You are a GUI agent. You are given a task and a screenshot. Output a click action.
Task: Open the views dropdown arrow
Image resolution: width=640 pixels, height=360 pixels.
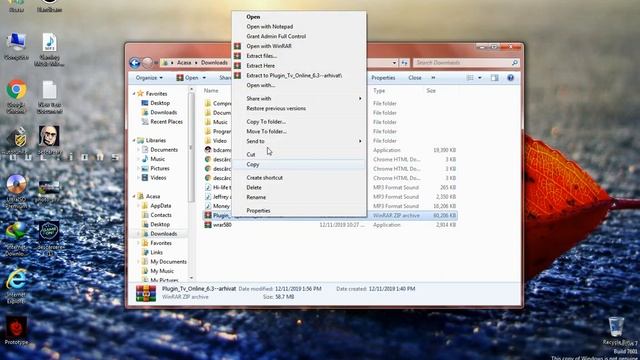coord(480,78)
